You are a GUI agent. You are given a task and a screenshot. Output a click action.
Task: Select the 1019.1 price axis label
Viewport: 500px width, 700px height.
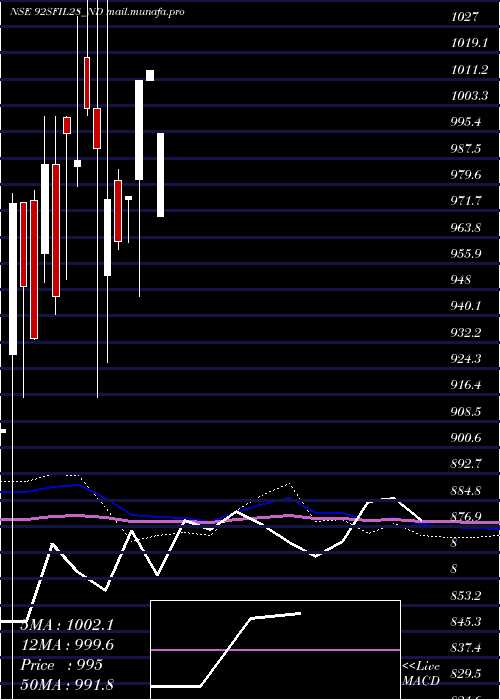pyautogui.click(x=468, y=43)
